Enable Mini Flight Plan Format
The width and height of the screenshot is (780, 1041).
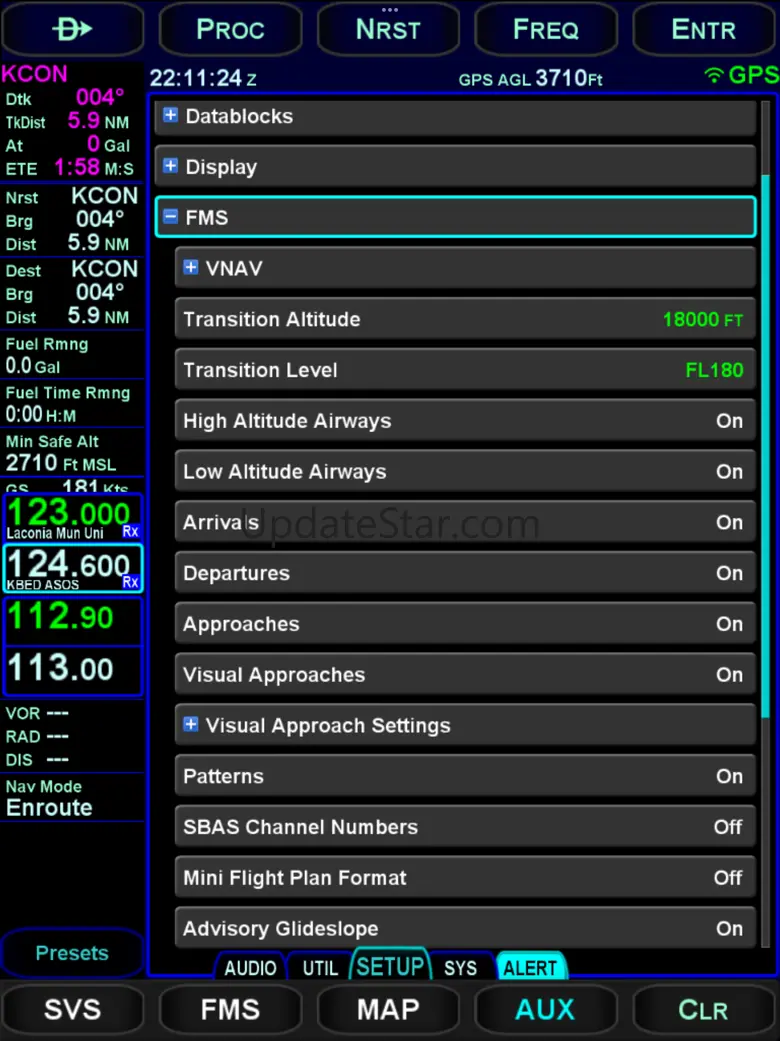click(465, 878)
